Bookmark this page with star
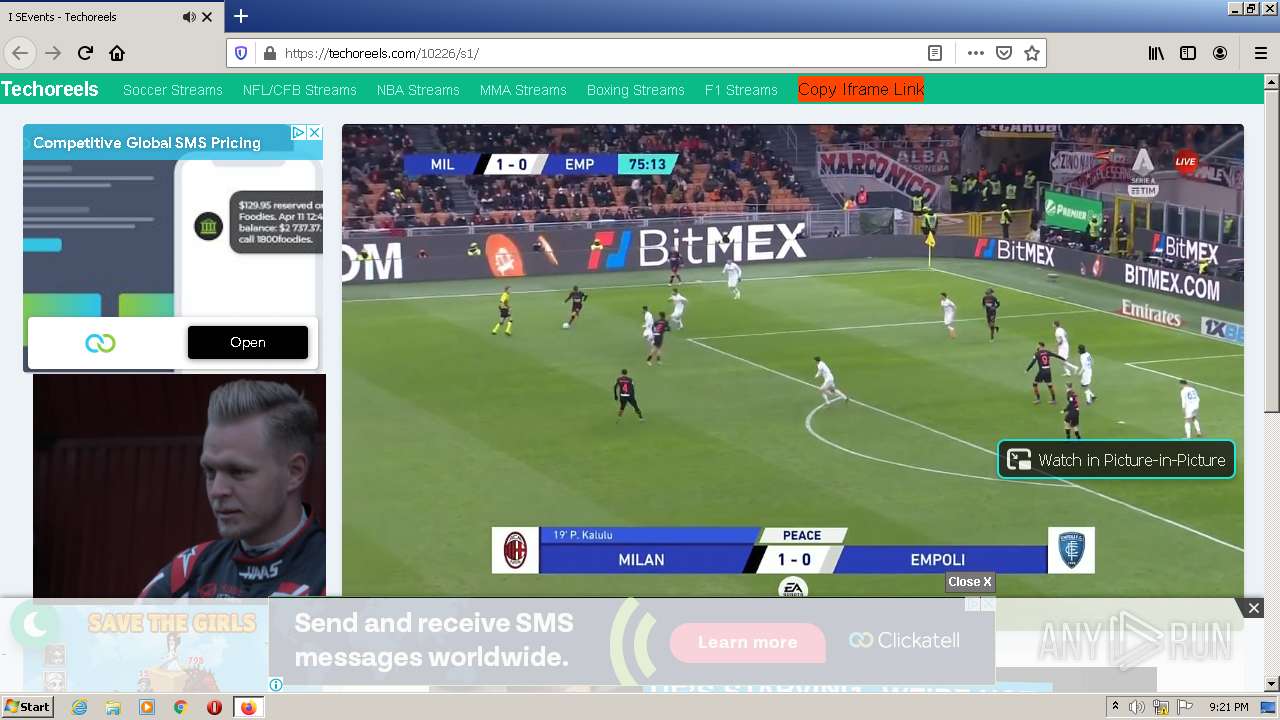Image resolution: width=1280 pixels, height=720 pixels. (1032, 53)
